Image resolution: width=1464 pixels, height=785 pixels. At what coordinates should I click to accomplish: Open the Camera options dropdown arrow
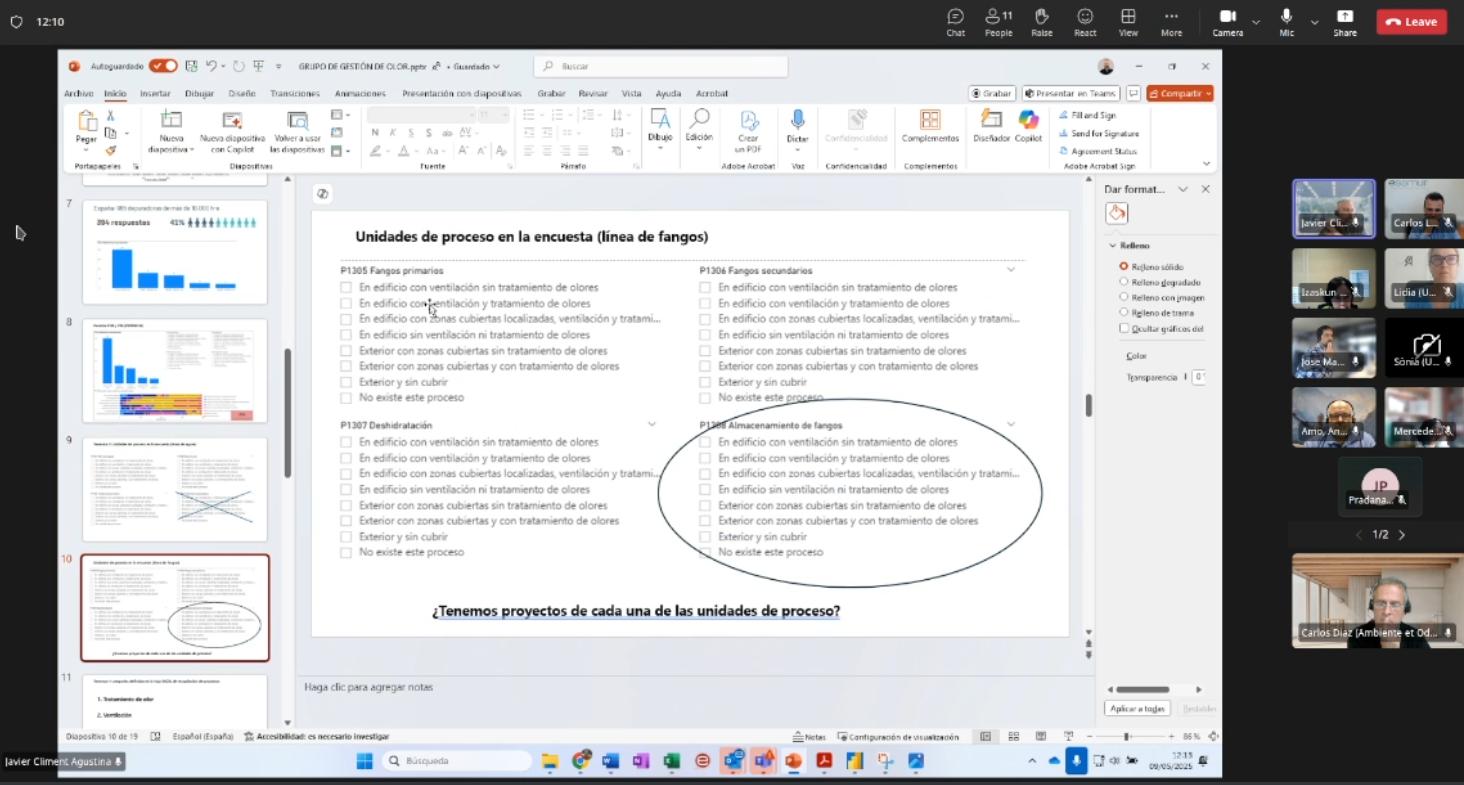tap(1256, 21)
